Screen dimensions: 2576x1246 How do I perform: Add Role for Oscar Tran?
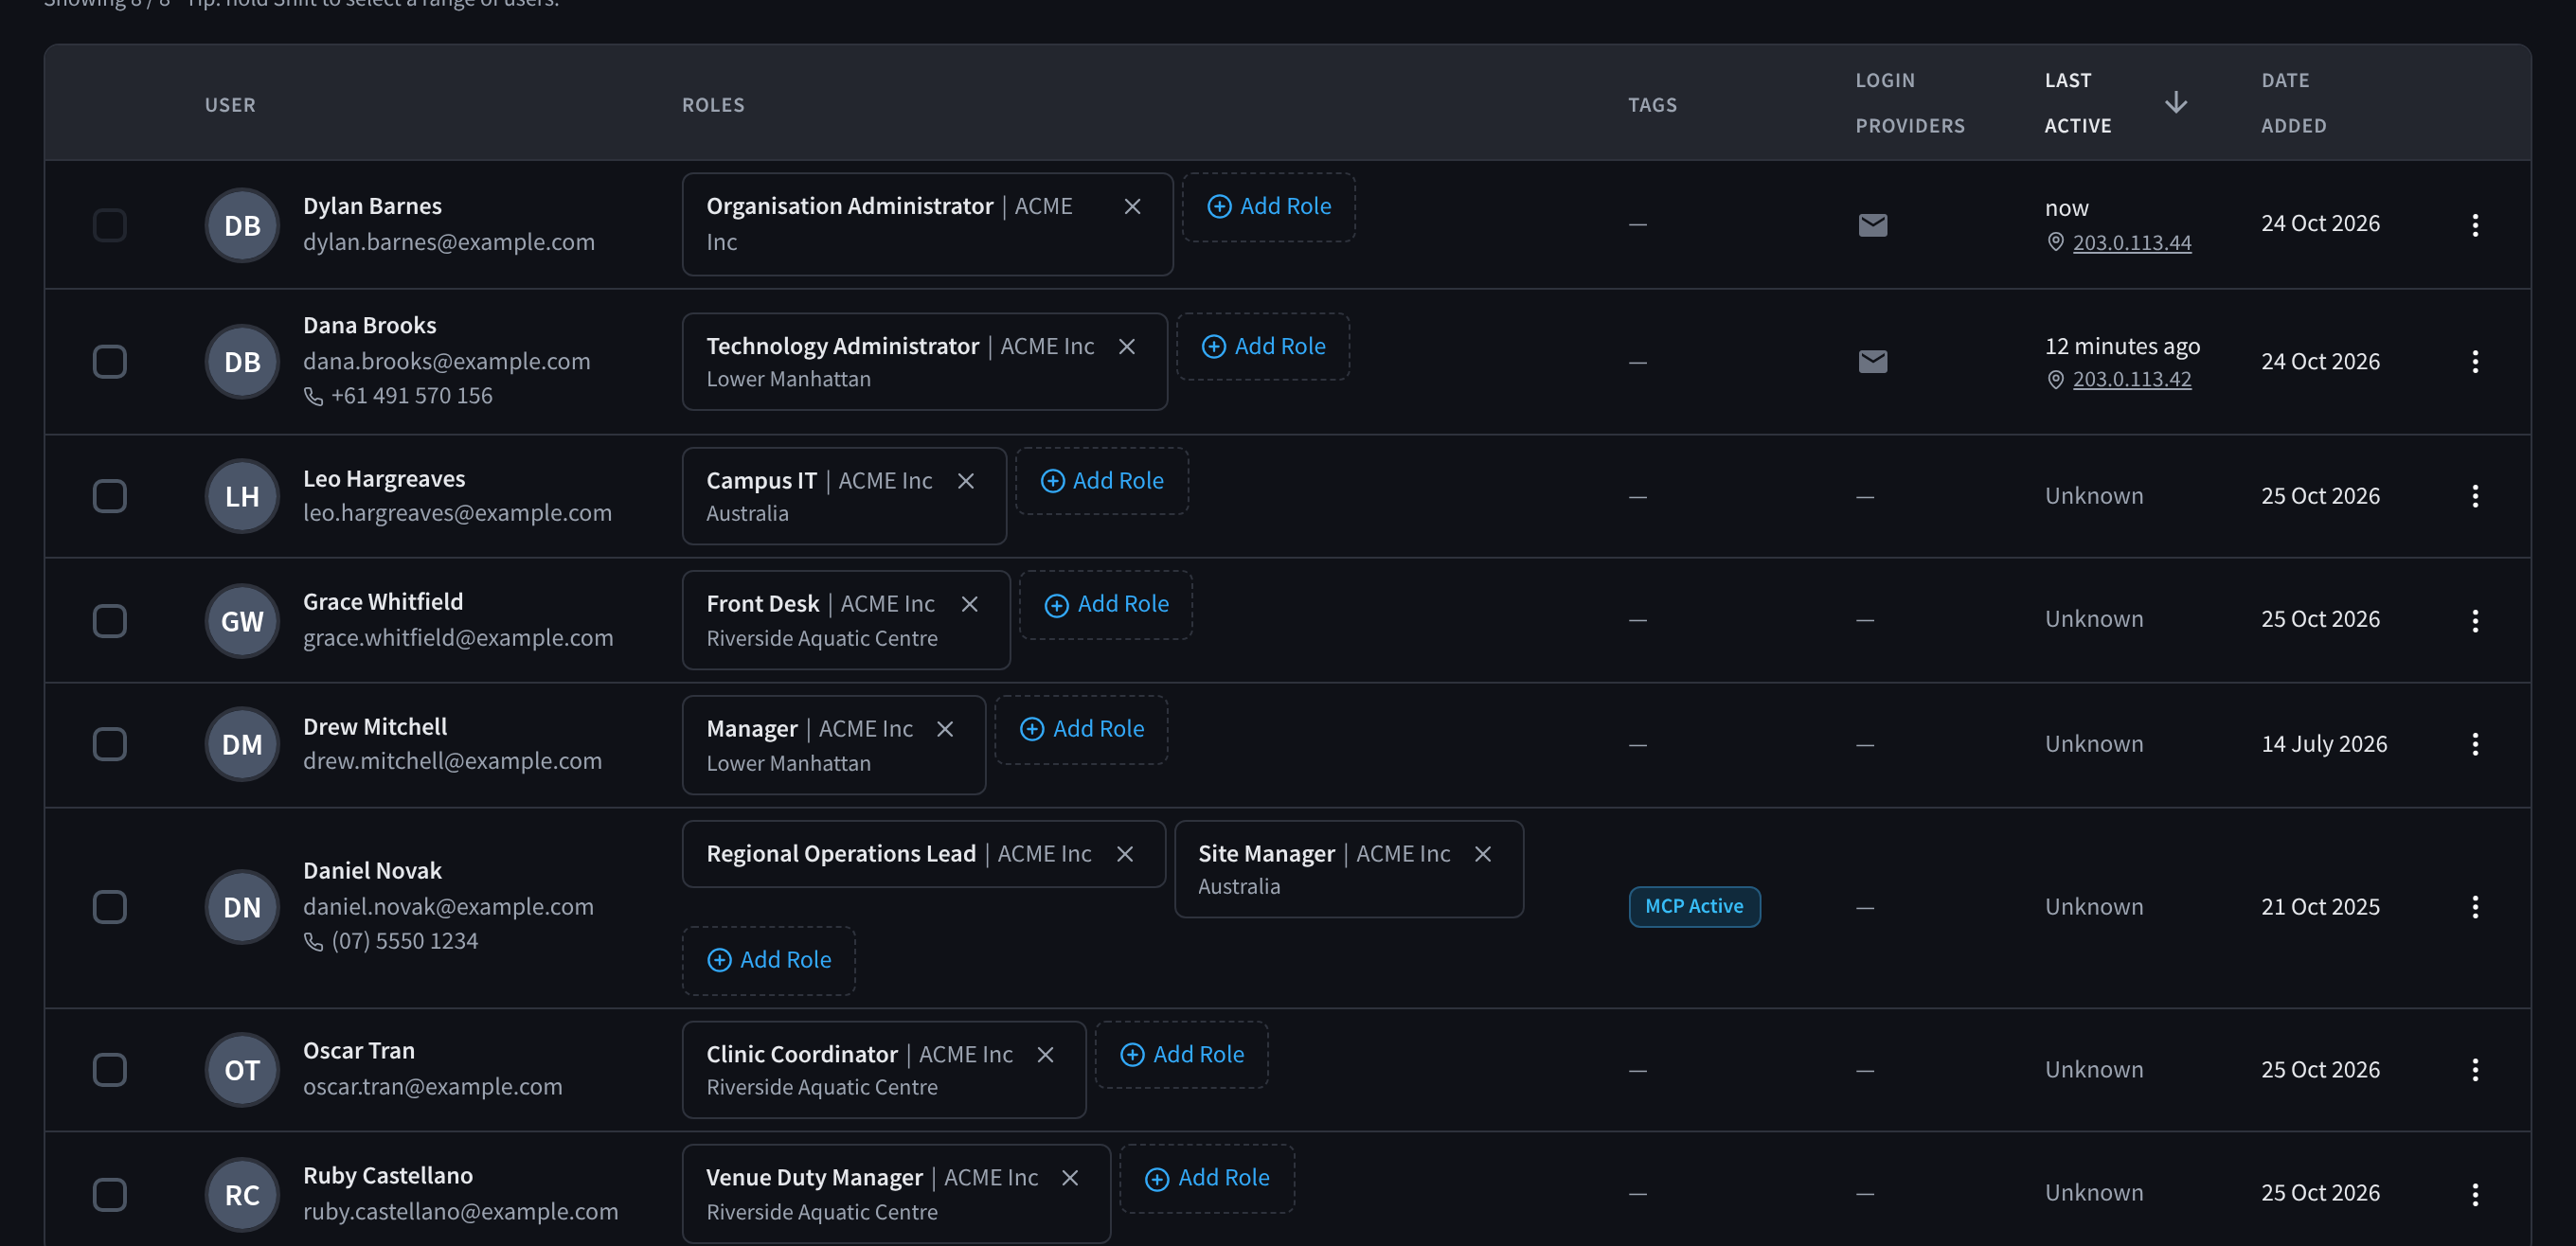pos(1182,1055)
